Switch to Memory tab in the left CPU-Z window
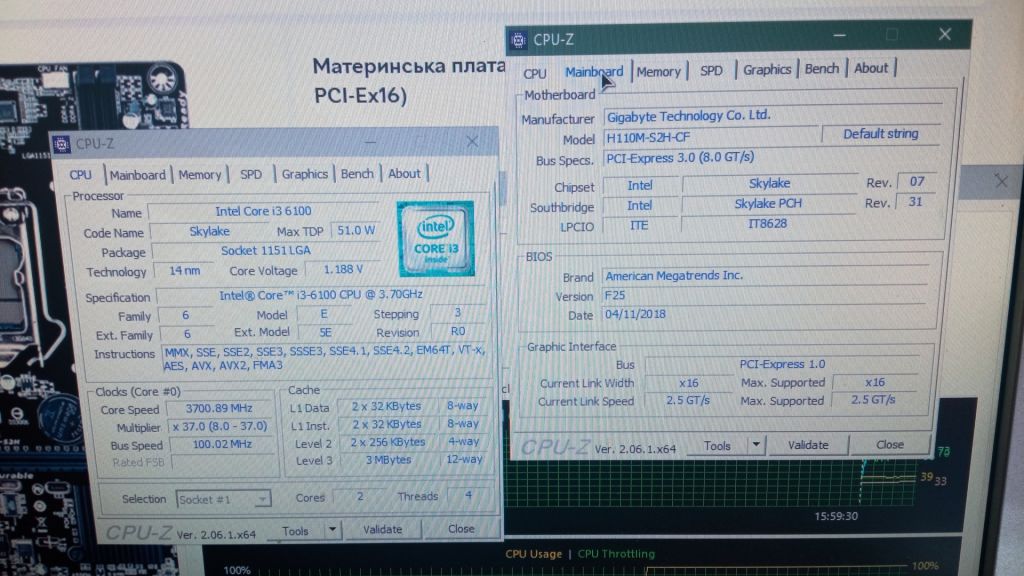The width and height of the screenshot is (1024, 576). [200, 174]
